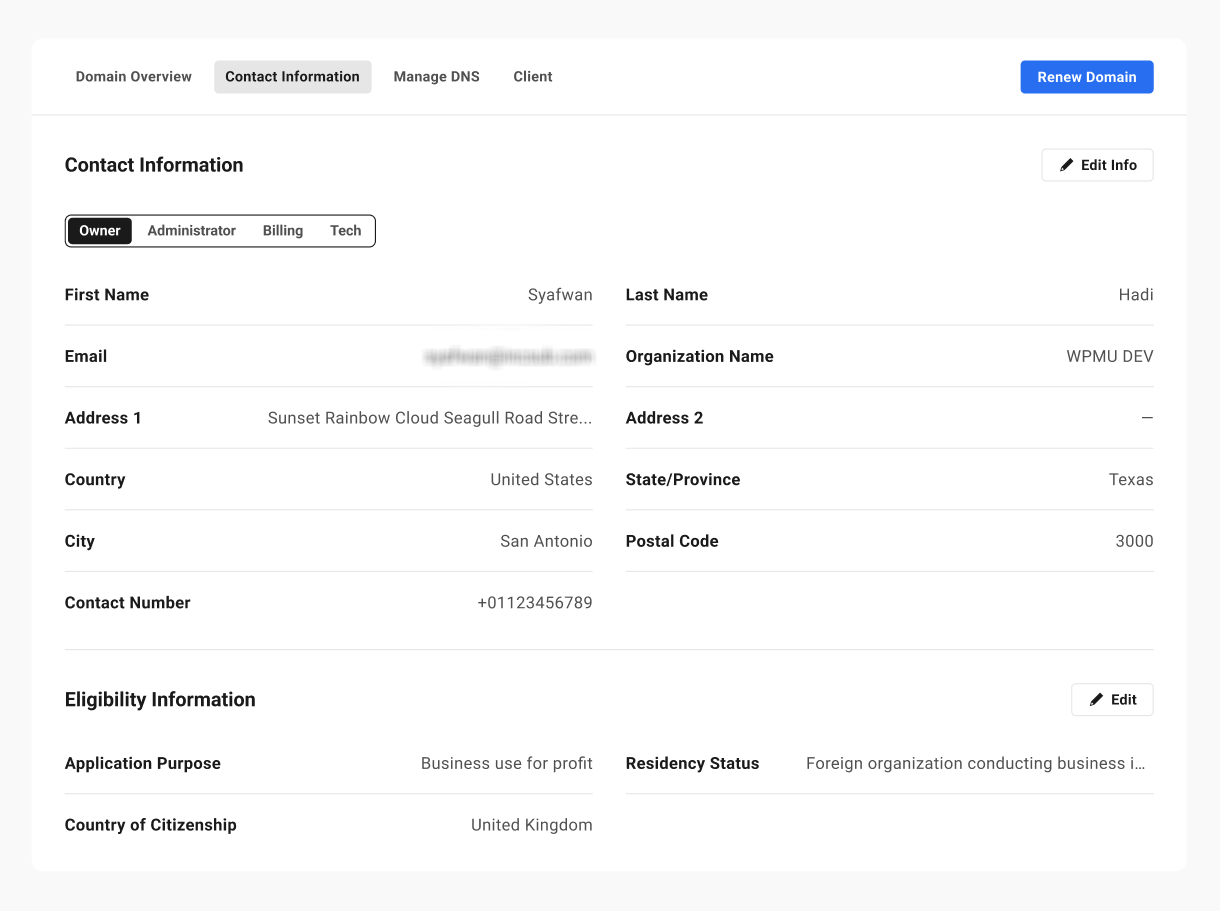1220x911 pixels.
Task: Click the pencil icon beside Eligibility Edit
Action: click(1097, 700)
